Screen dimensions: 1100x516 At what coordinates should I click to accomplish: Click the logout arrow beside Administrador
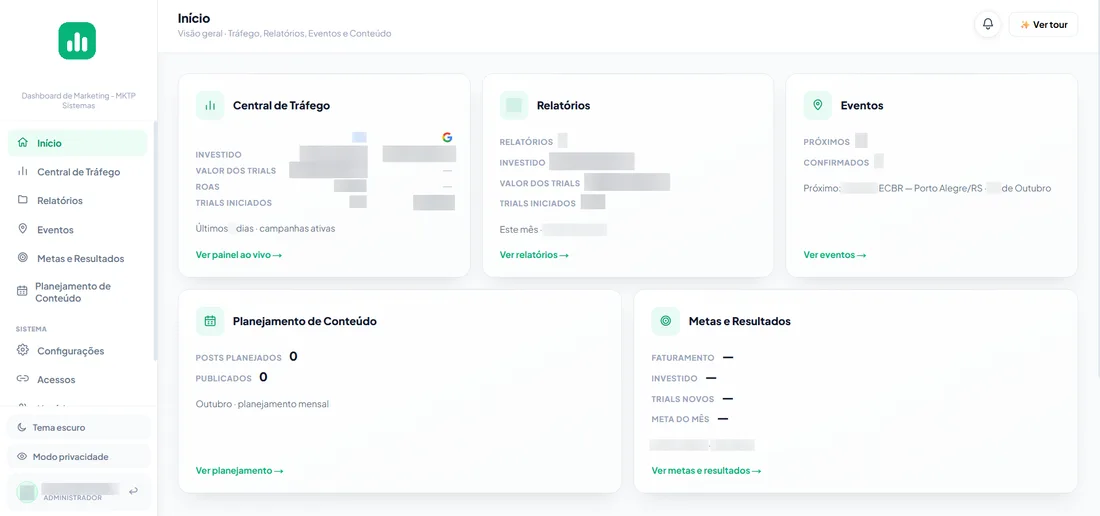[x=133, y=491]
